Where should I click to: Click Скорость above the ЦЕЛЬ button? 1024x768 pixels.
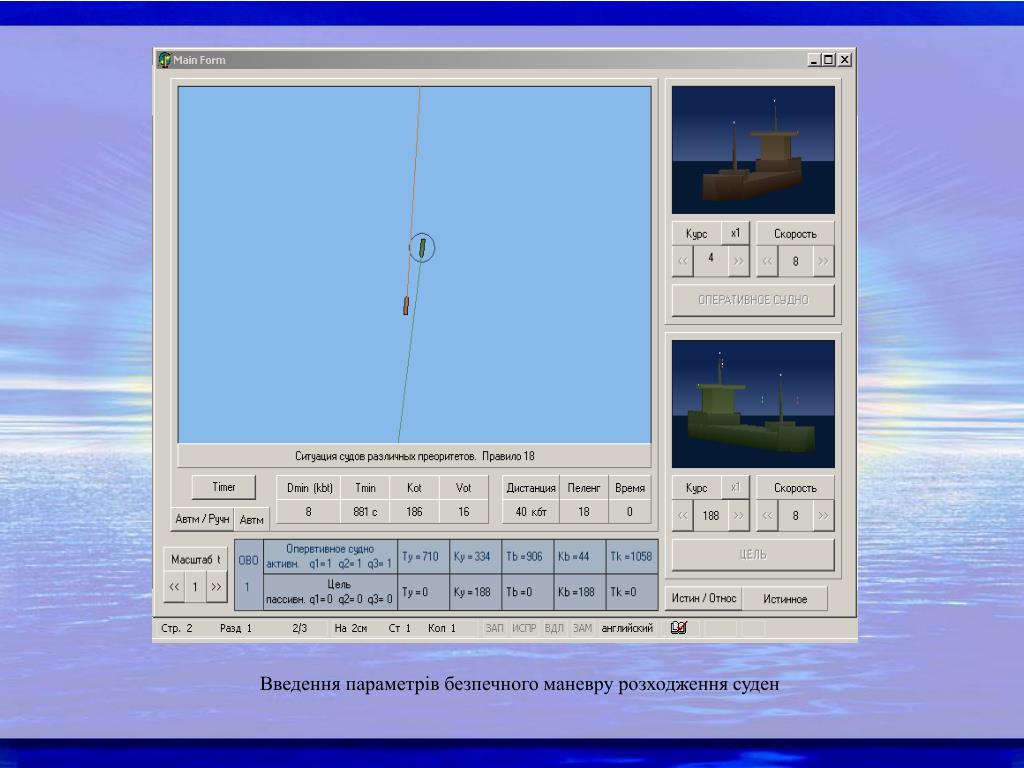coord(795,488)
